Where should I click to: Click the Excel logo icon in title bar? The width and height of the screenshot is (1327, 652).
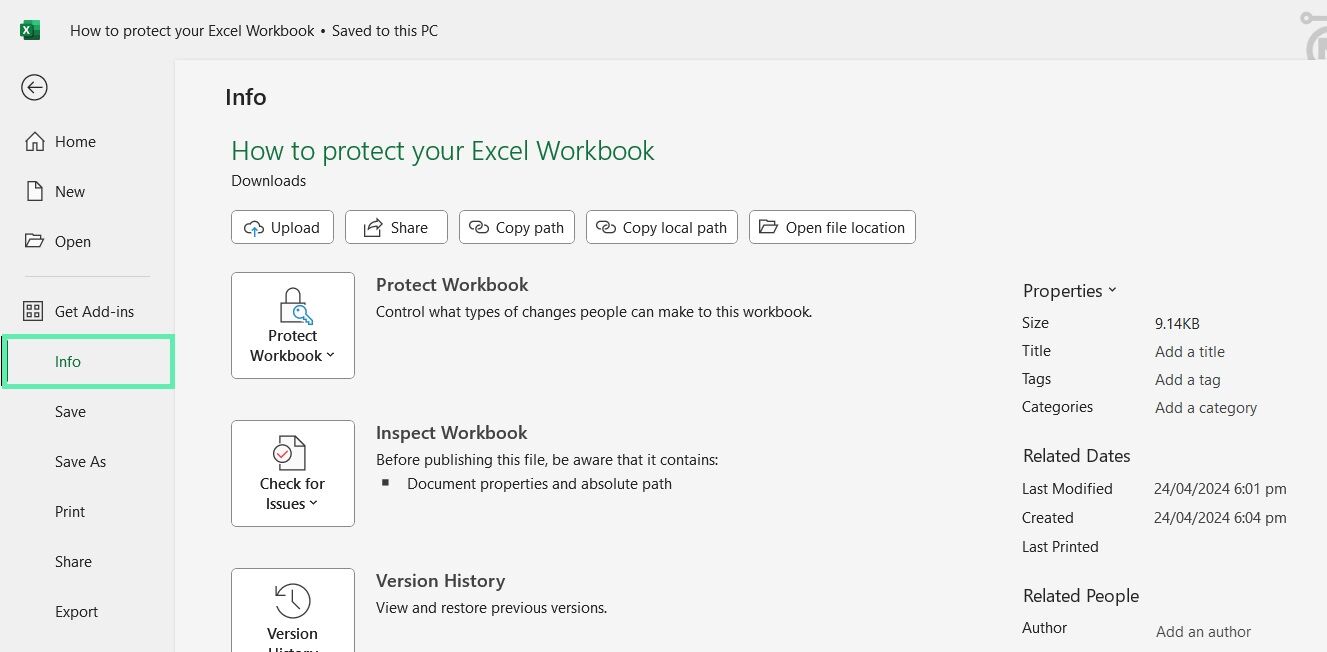30,30
